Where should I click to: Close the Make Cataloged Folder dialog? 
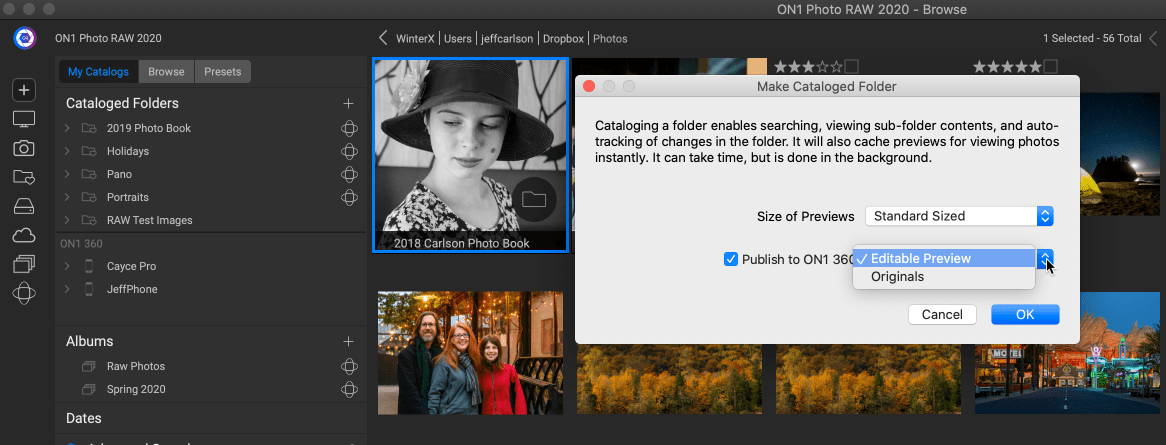589,86
